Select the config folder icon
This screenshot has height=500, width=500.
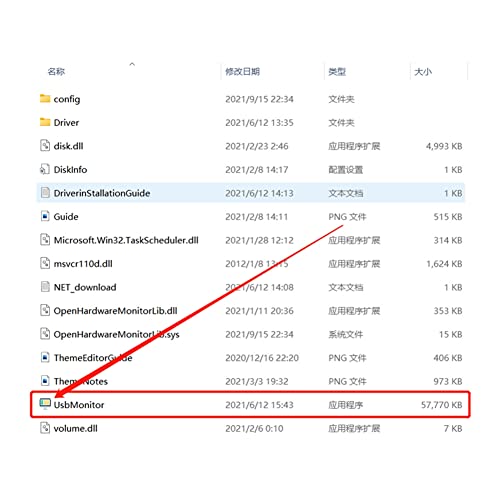45,99
